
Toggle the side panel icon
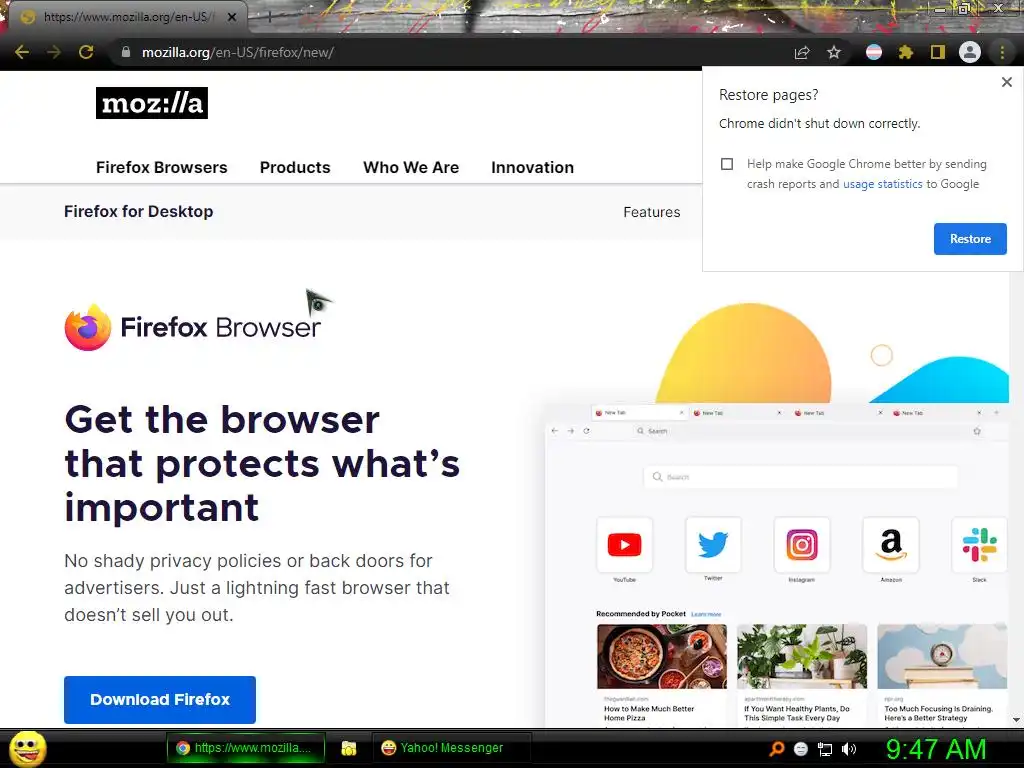point(938,52)
